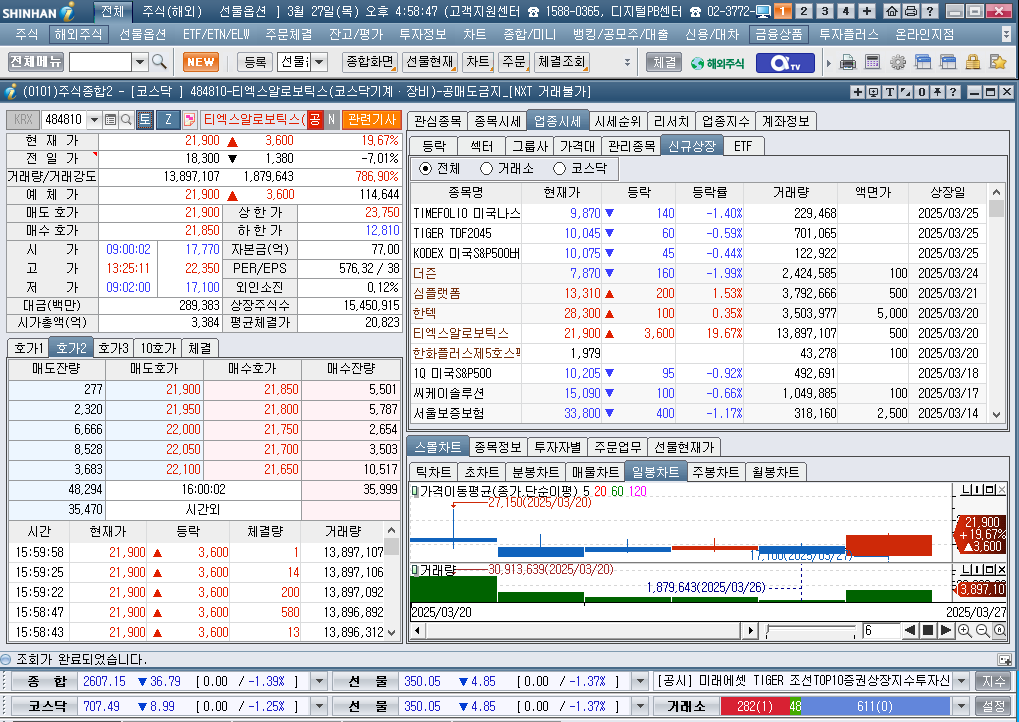
Task: Reset chart zoom with A magnifier
Action: pos(1000,630)
